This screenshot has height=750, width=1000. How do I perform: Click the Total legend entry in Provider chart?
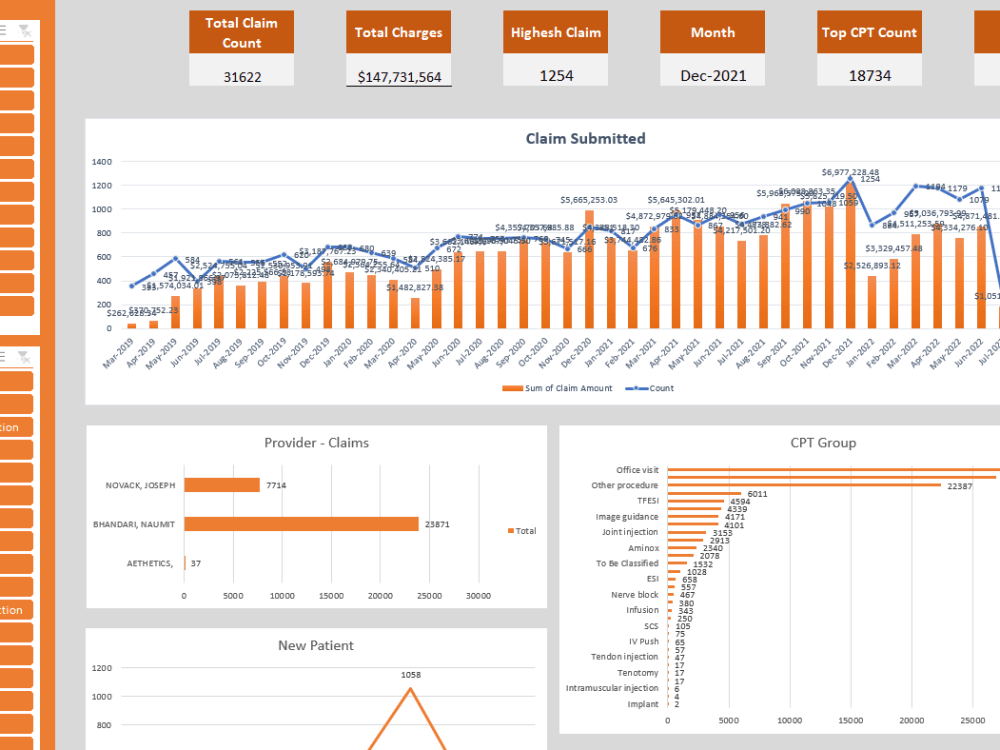522,531
